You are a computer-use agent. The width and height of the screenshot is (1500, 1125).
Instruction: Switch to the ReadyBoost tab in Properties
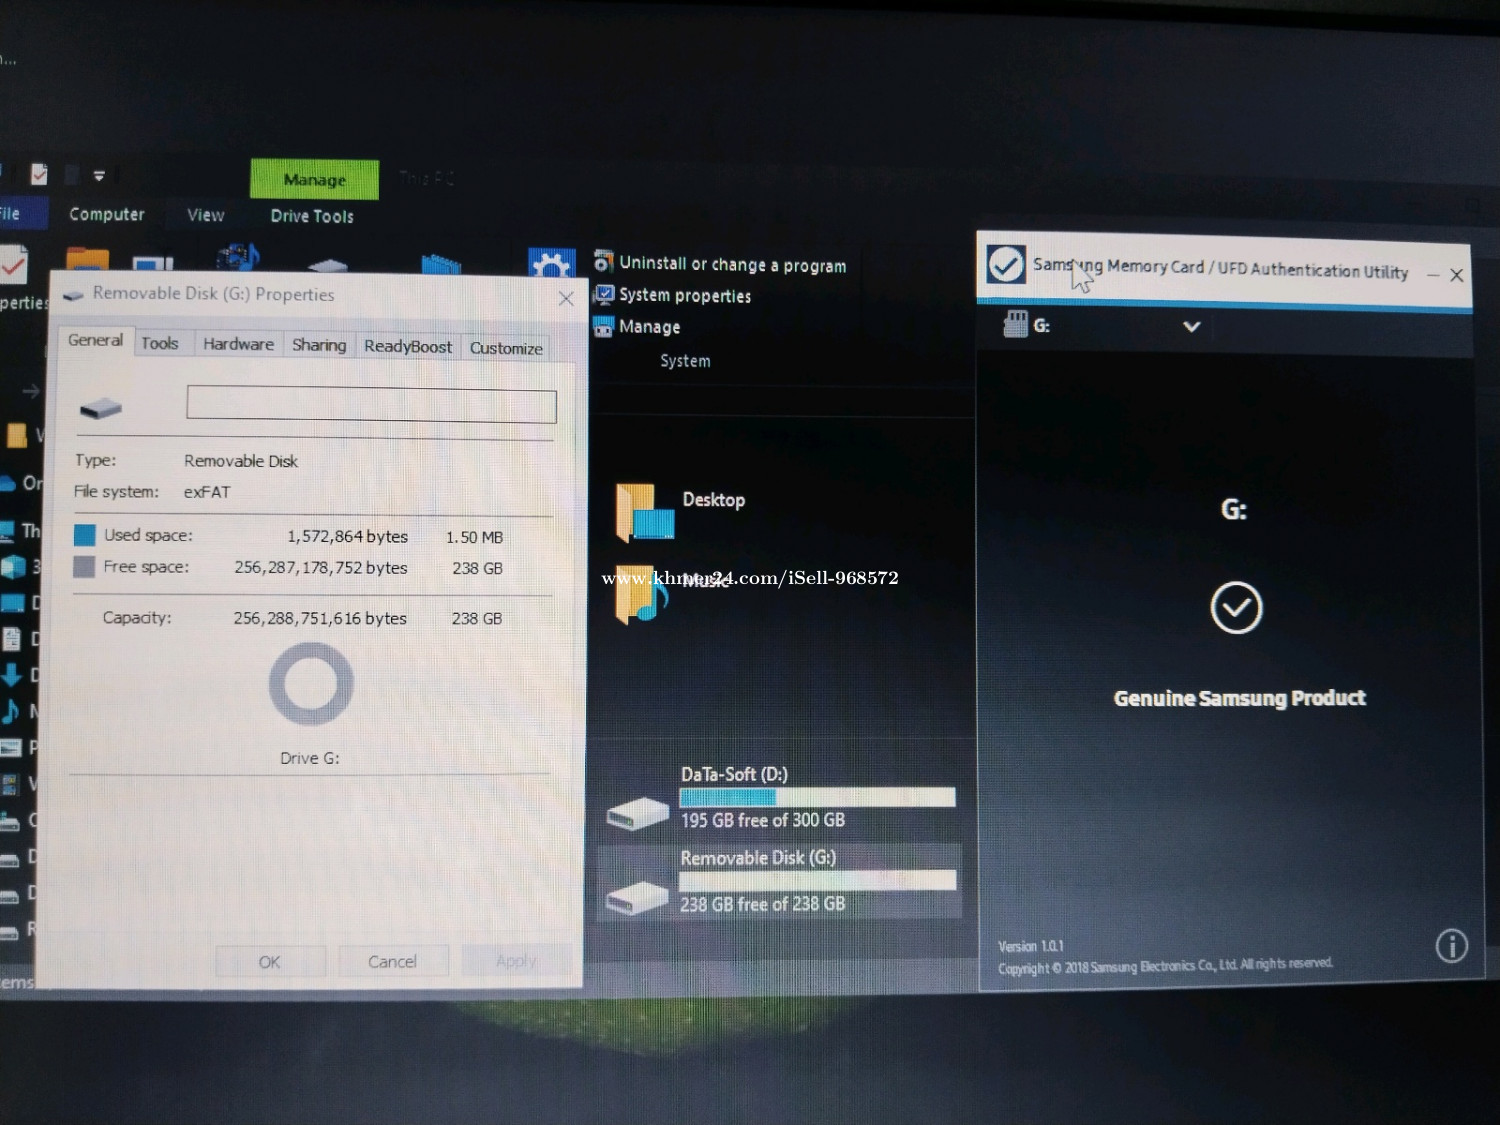pyautogui.click(x=408, y=346)
